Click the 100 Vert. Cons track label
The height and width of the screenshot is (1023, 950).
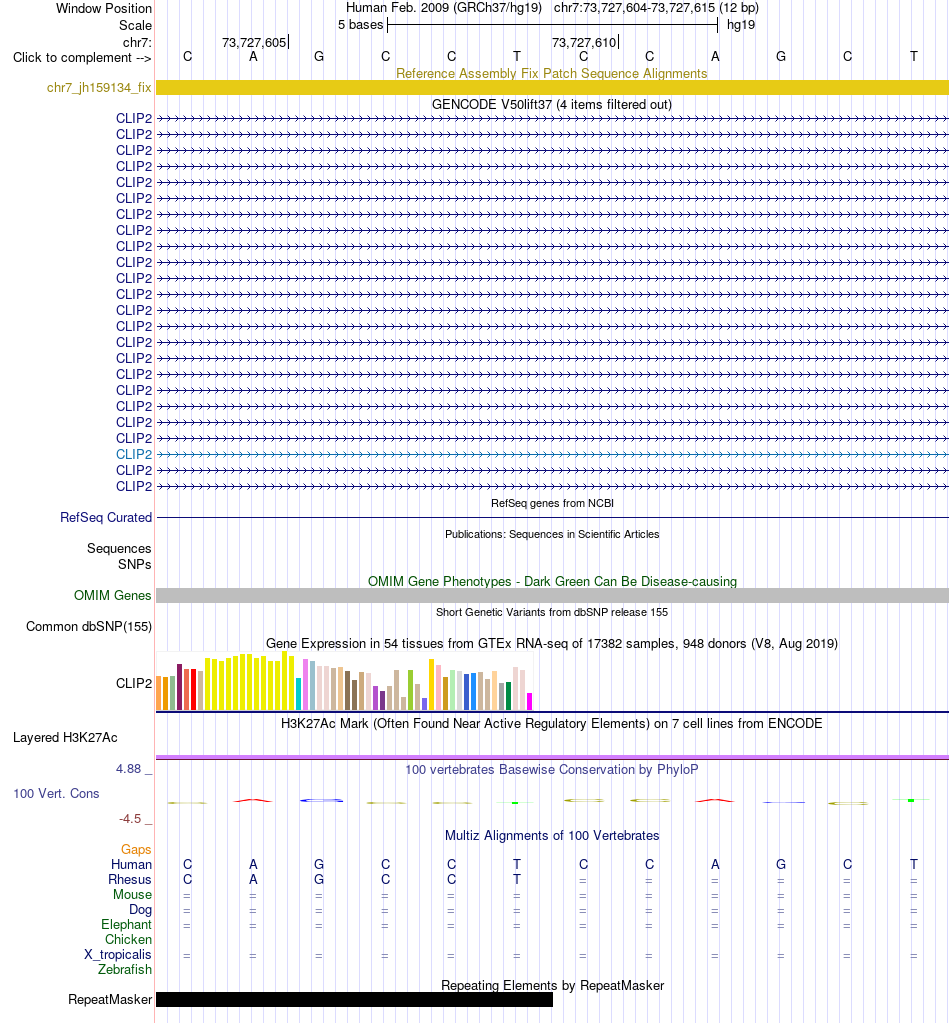(56, 793)
